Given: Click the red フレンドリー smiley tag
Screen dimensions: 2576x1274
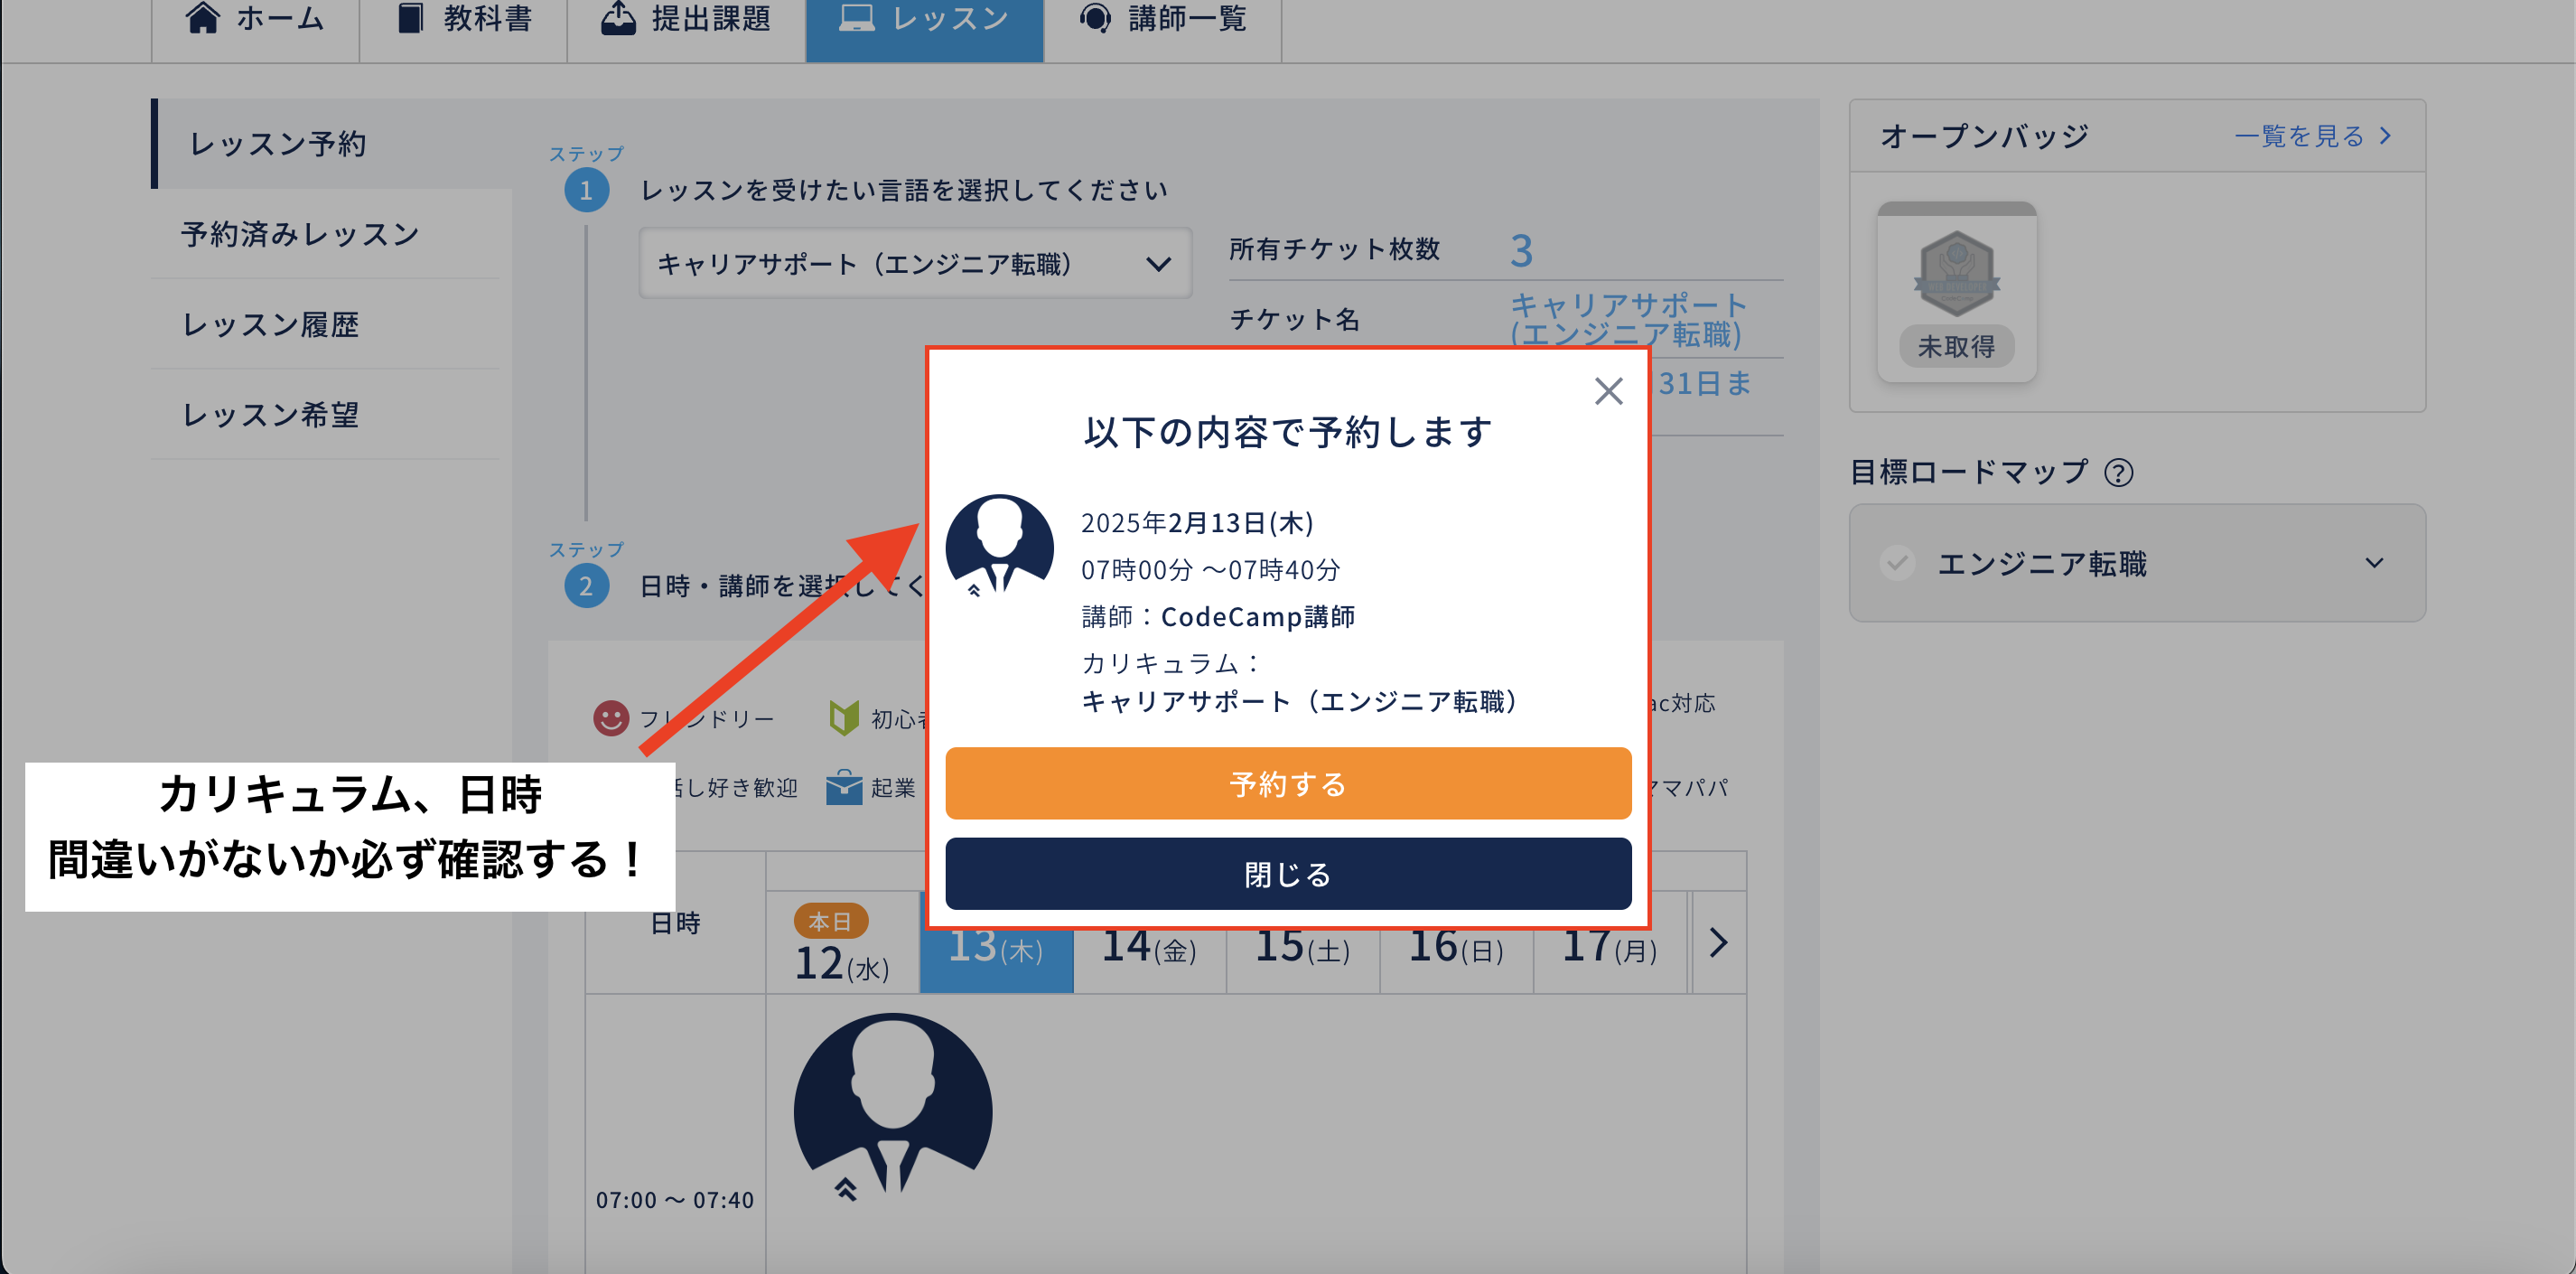Looking at the screenshot, I should (x=611, y=718).
